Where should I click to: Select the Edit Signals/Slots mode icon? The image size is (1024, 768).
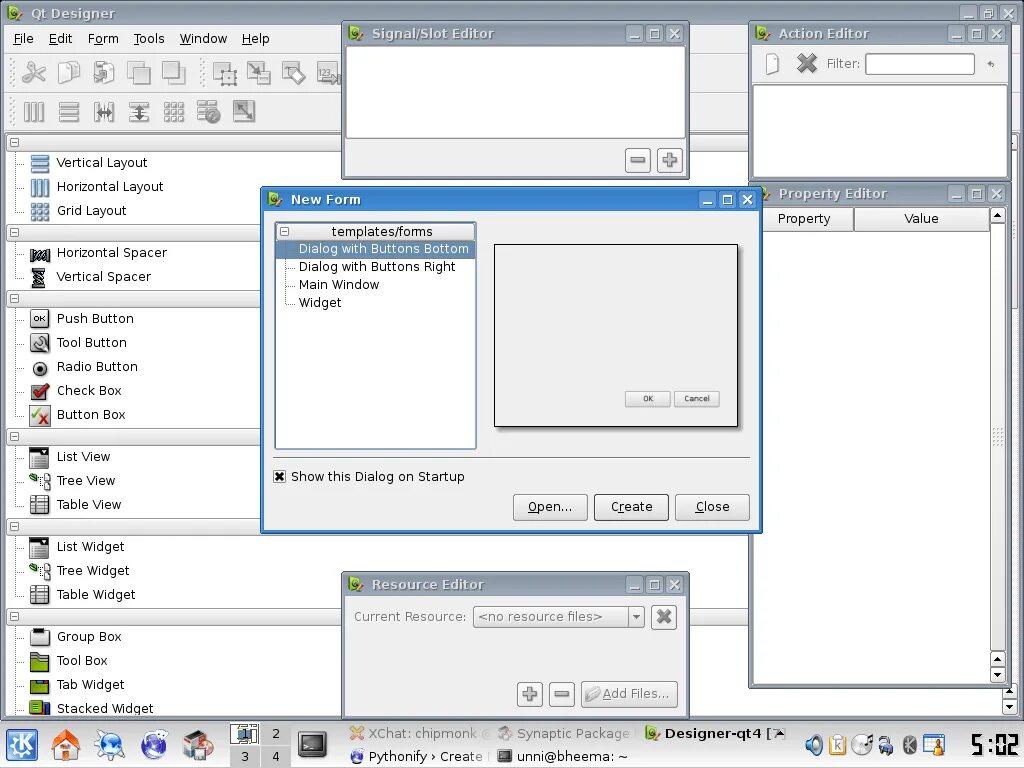pos(259,72)
